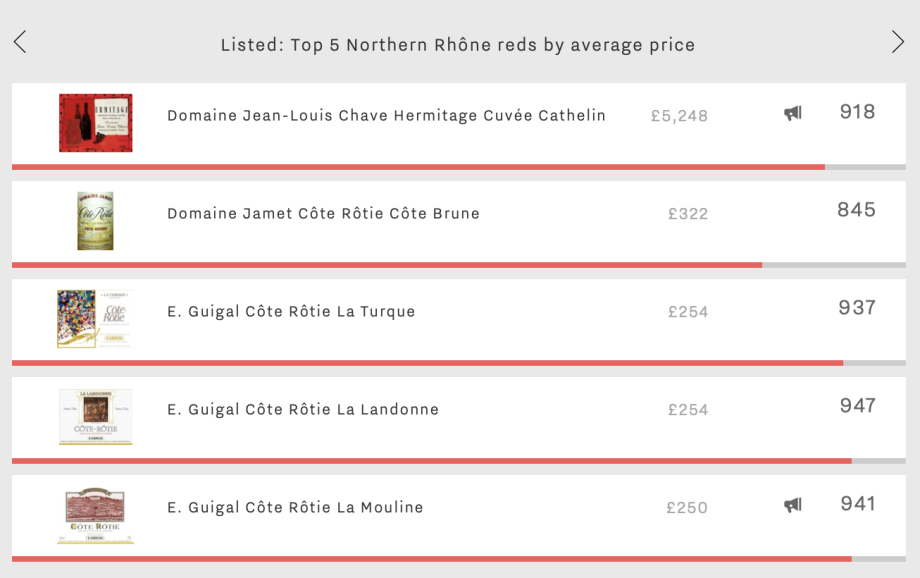Viewport: 920px width, 578px height.
Task: Click the 918 score on Chave row
Action: pos(857,111)
